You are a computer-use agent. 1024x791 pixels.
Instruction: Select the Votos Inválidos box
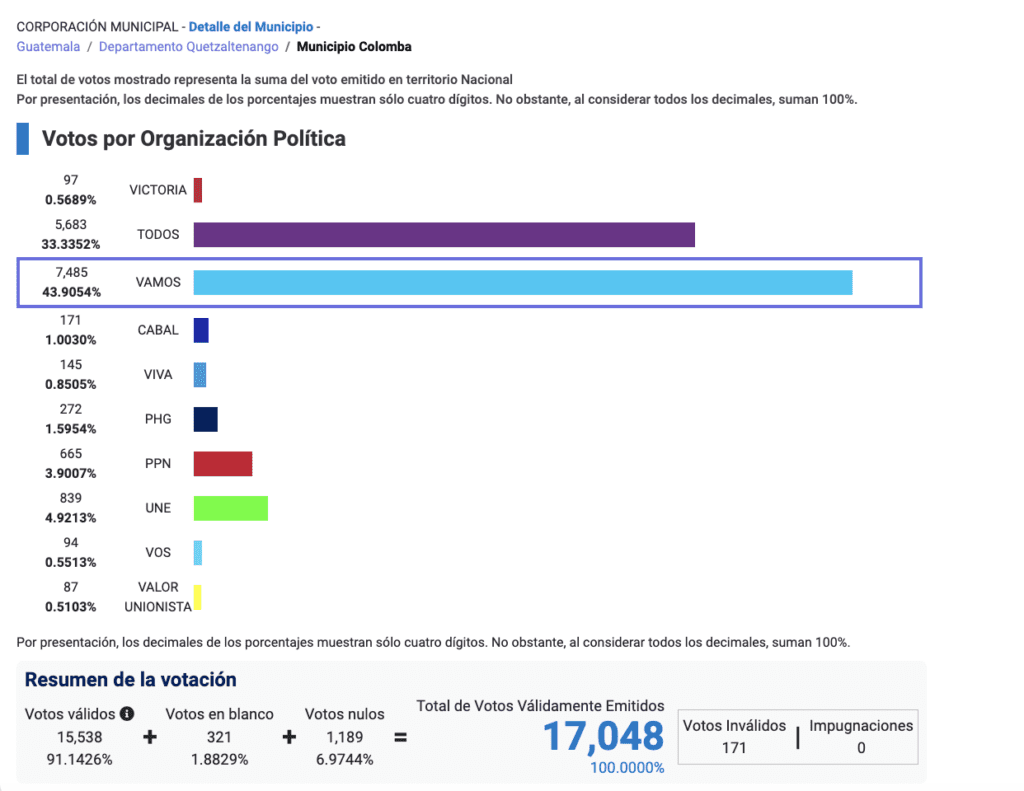pos(733,737)
